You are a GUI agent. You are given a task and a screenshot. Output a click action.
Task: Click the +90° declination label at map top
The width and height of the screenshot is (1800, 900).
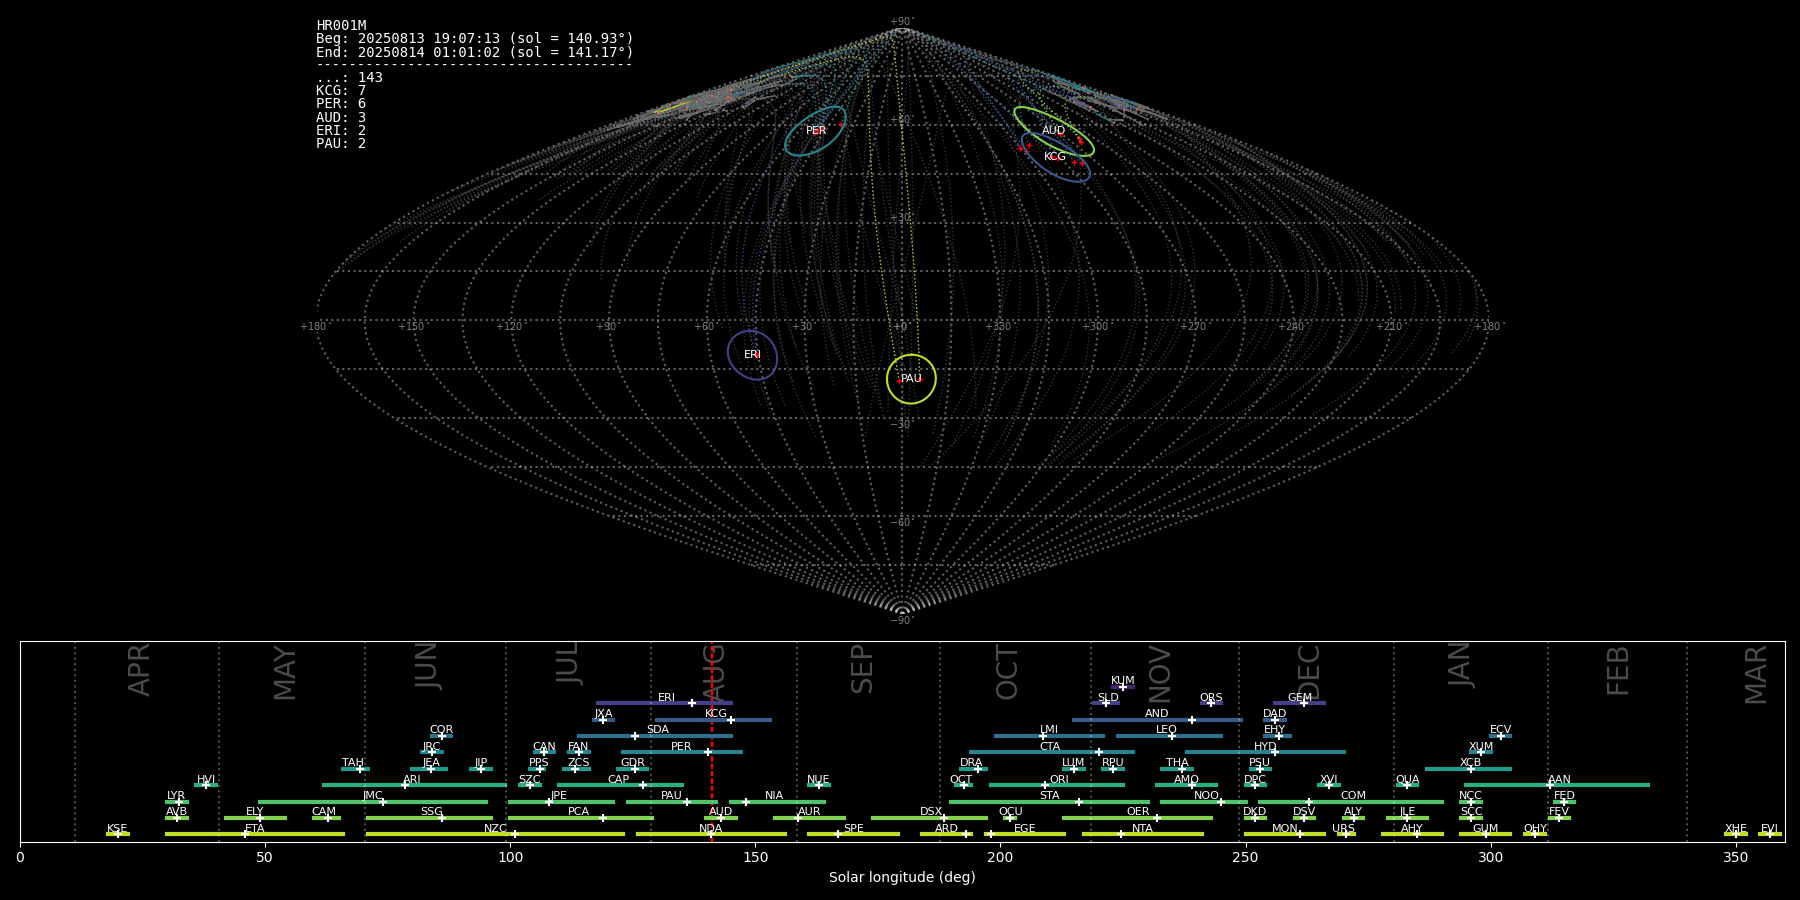tap(902, 22)
